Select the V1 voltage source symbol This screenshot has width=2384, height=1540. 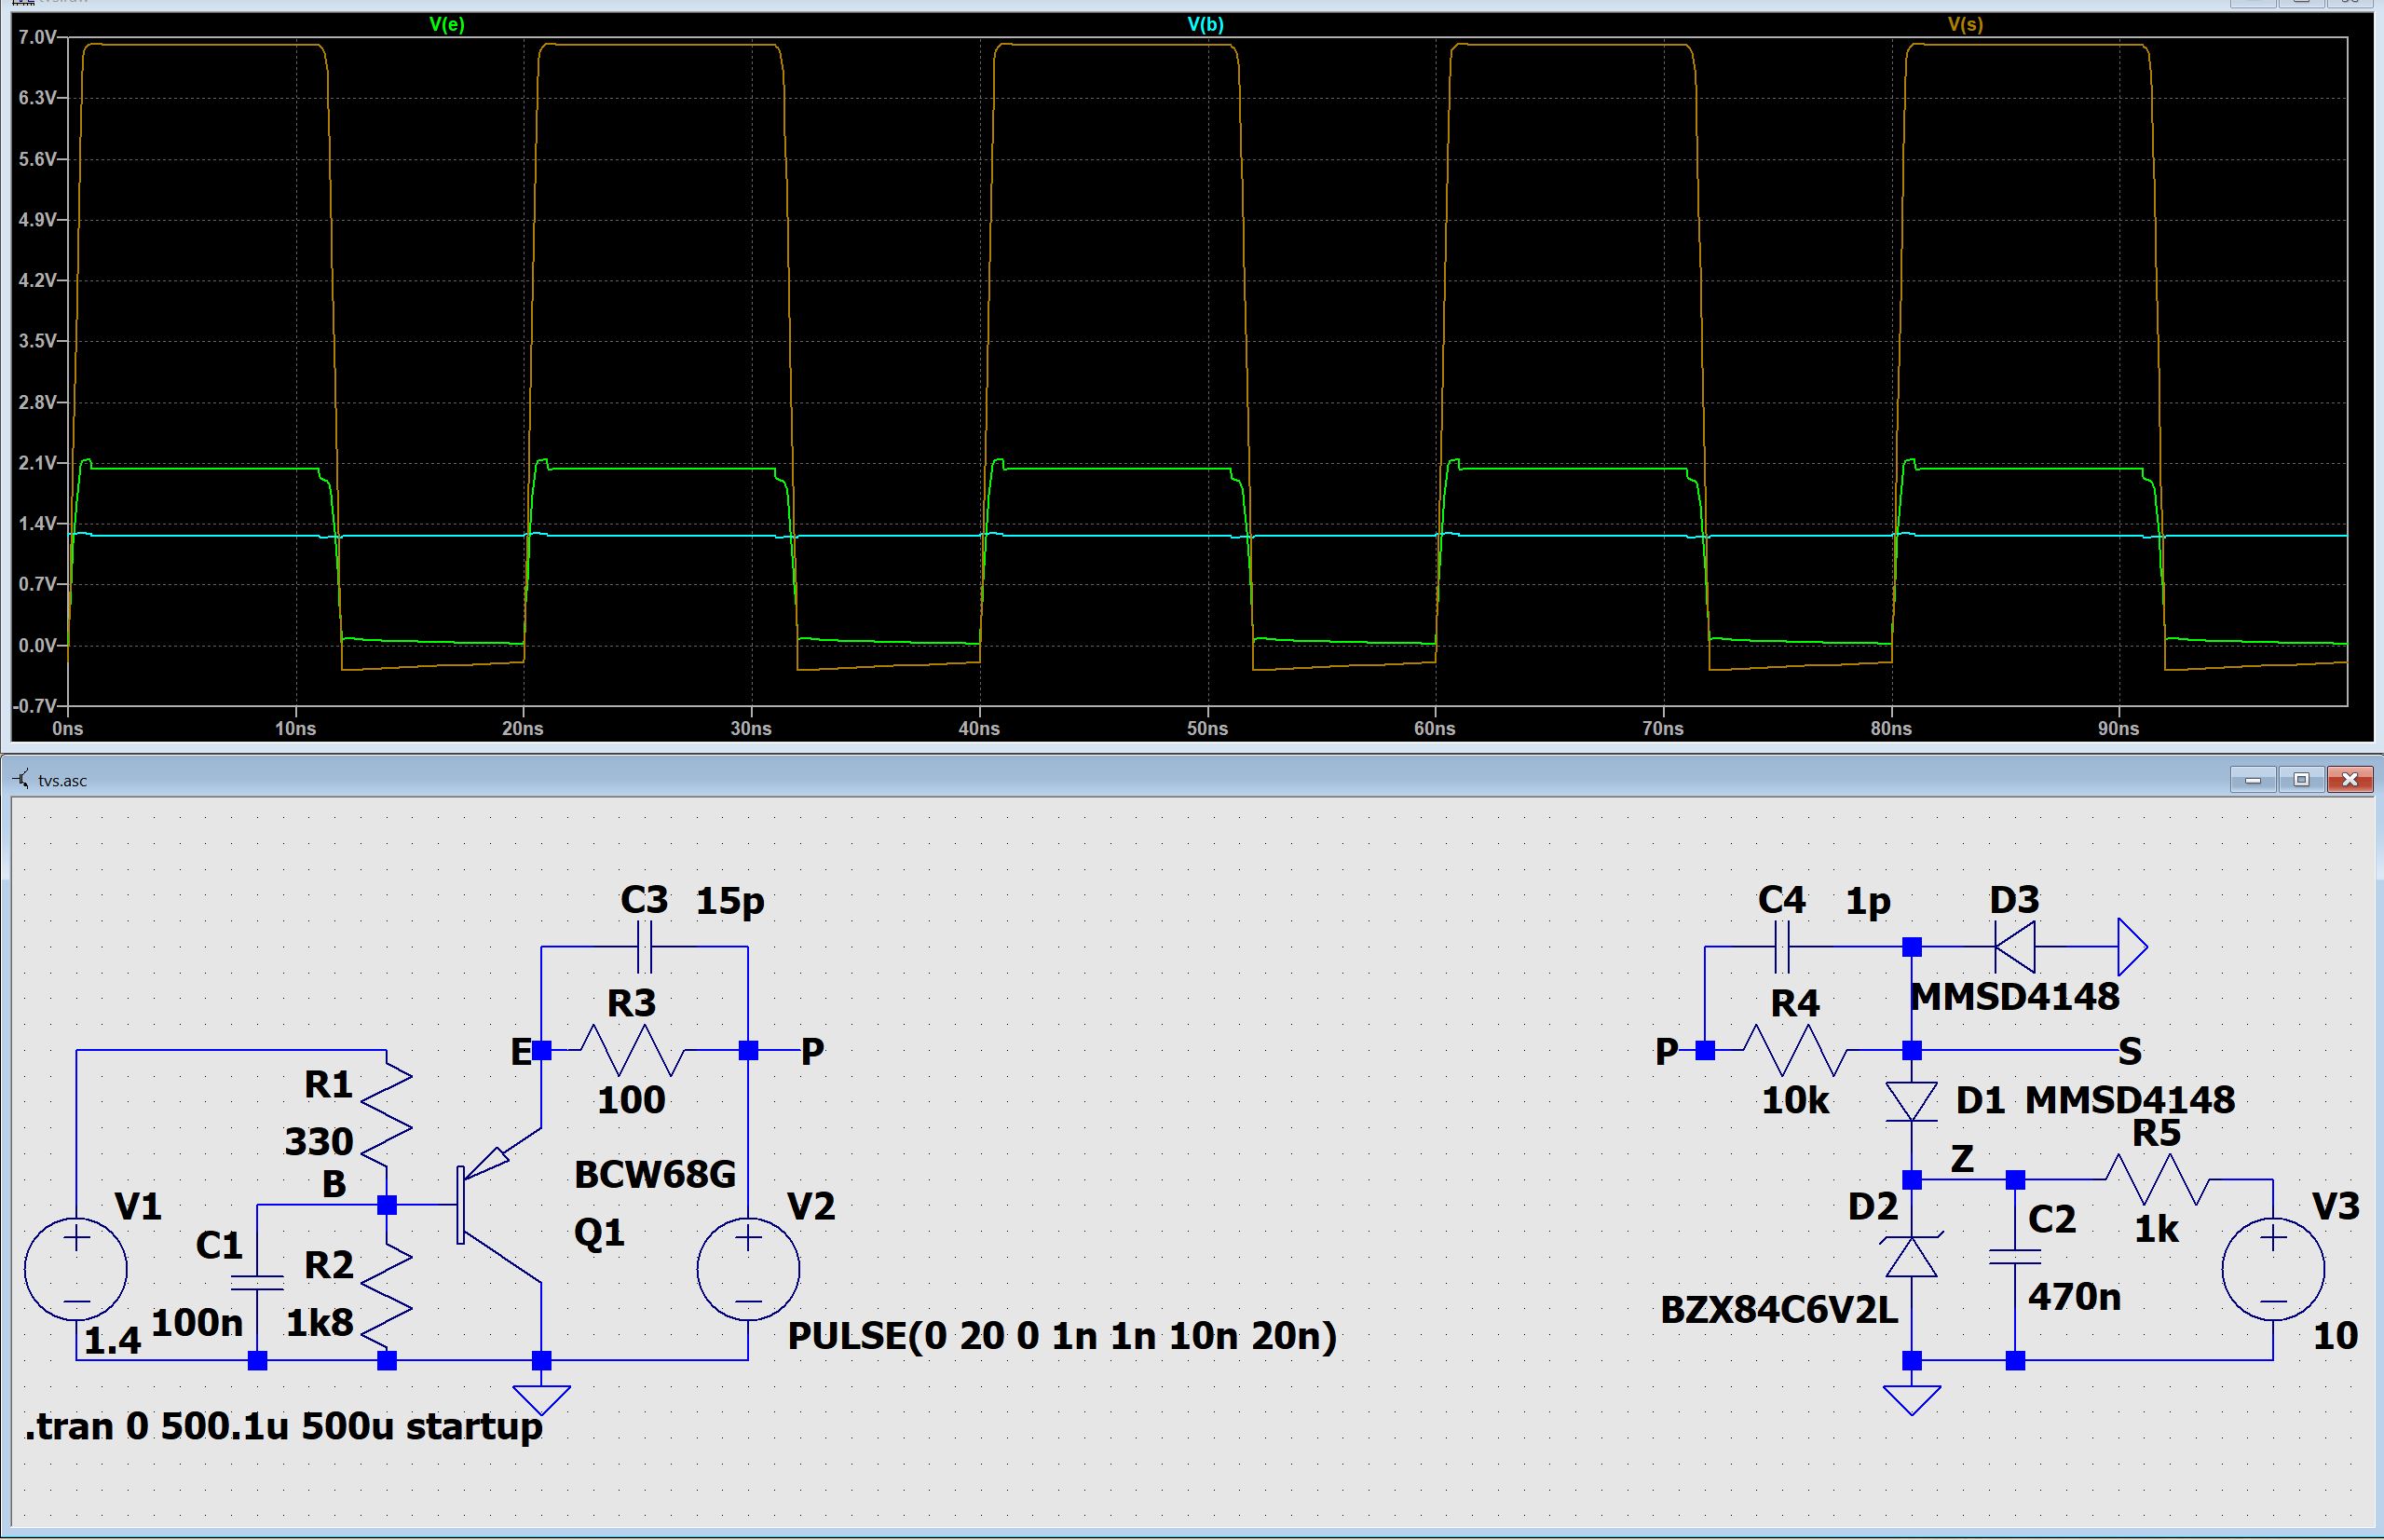(76, 1269)
